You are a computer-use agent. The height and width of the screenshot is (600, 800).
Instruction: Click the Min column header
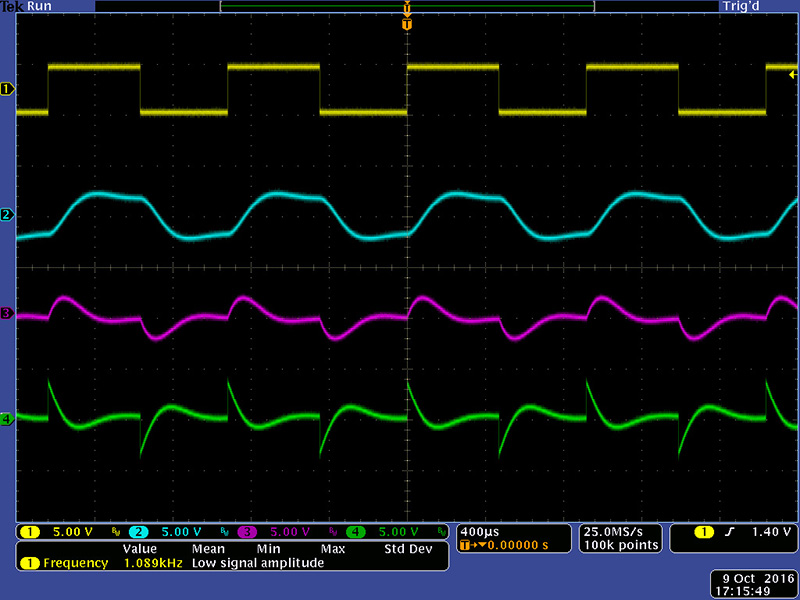(x=268, y=549)
